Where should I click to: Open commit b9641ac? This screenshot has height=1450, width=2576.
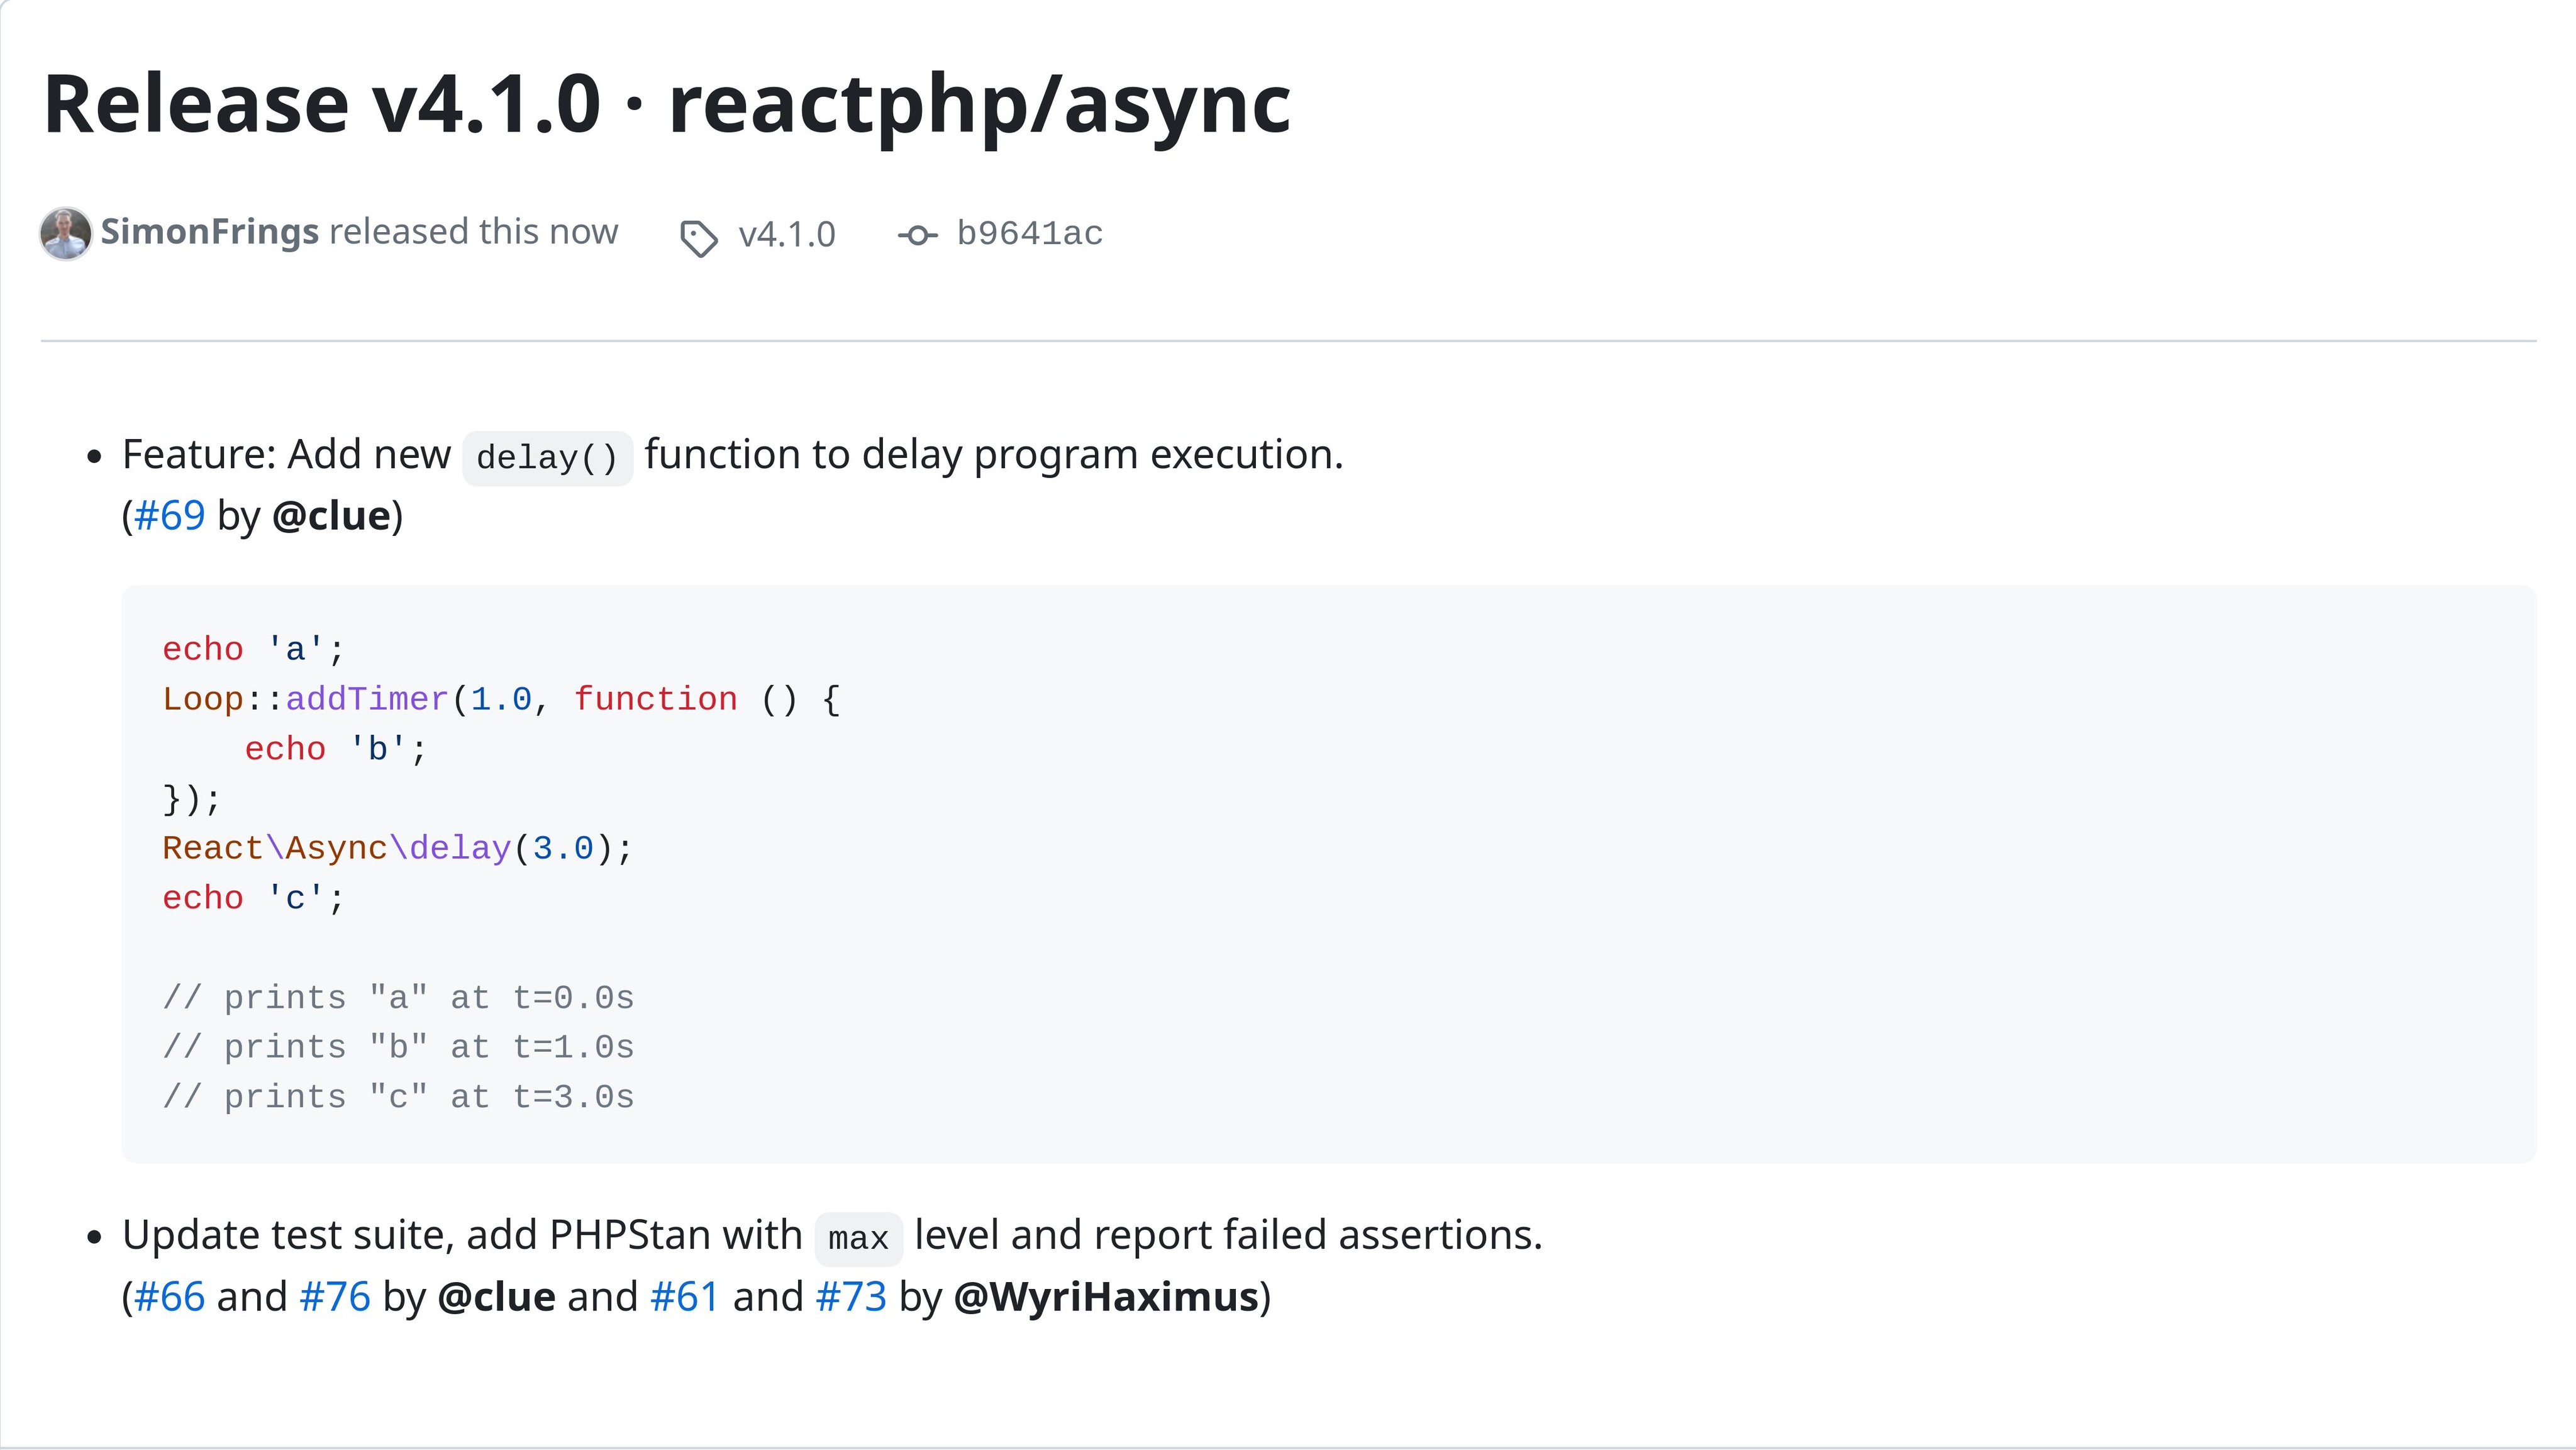[1029, 234]
